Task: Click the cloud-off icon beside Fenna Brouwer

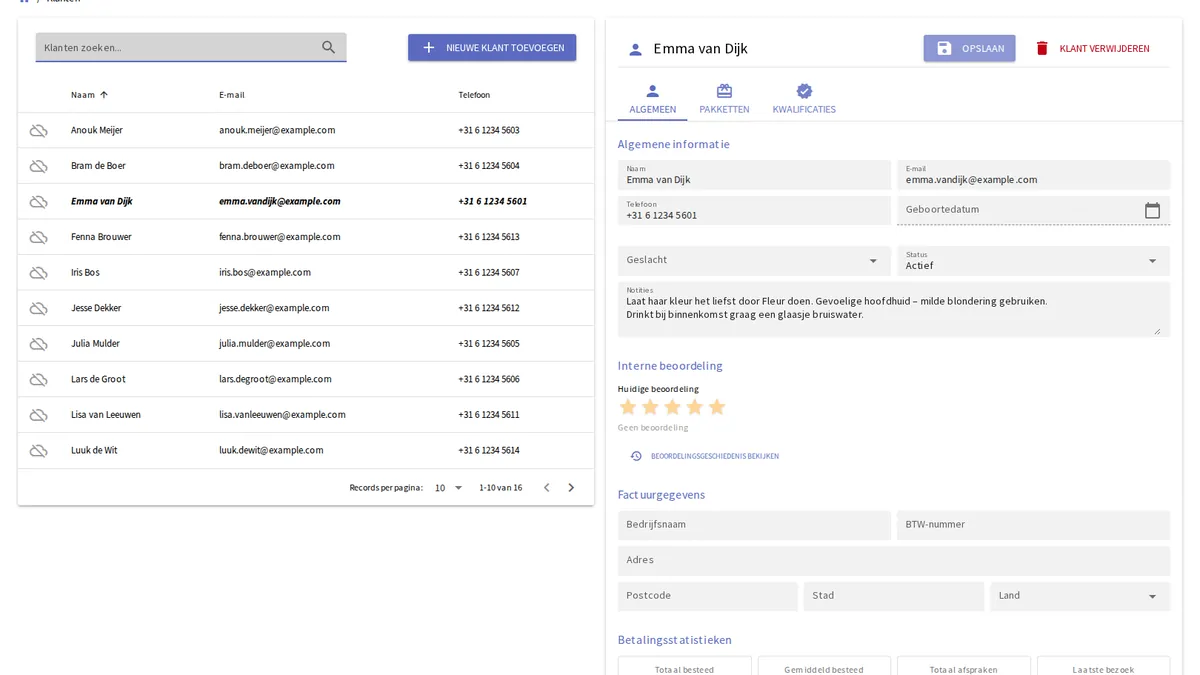Action: 38,237
